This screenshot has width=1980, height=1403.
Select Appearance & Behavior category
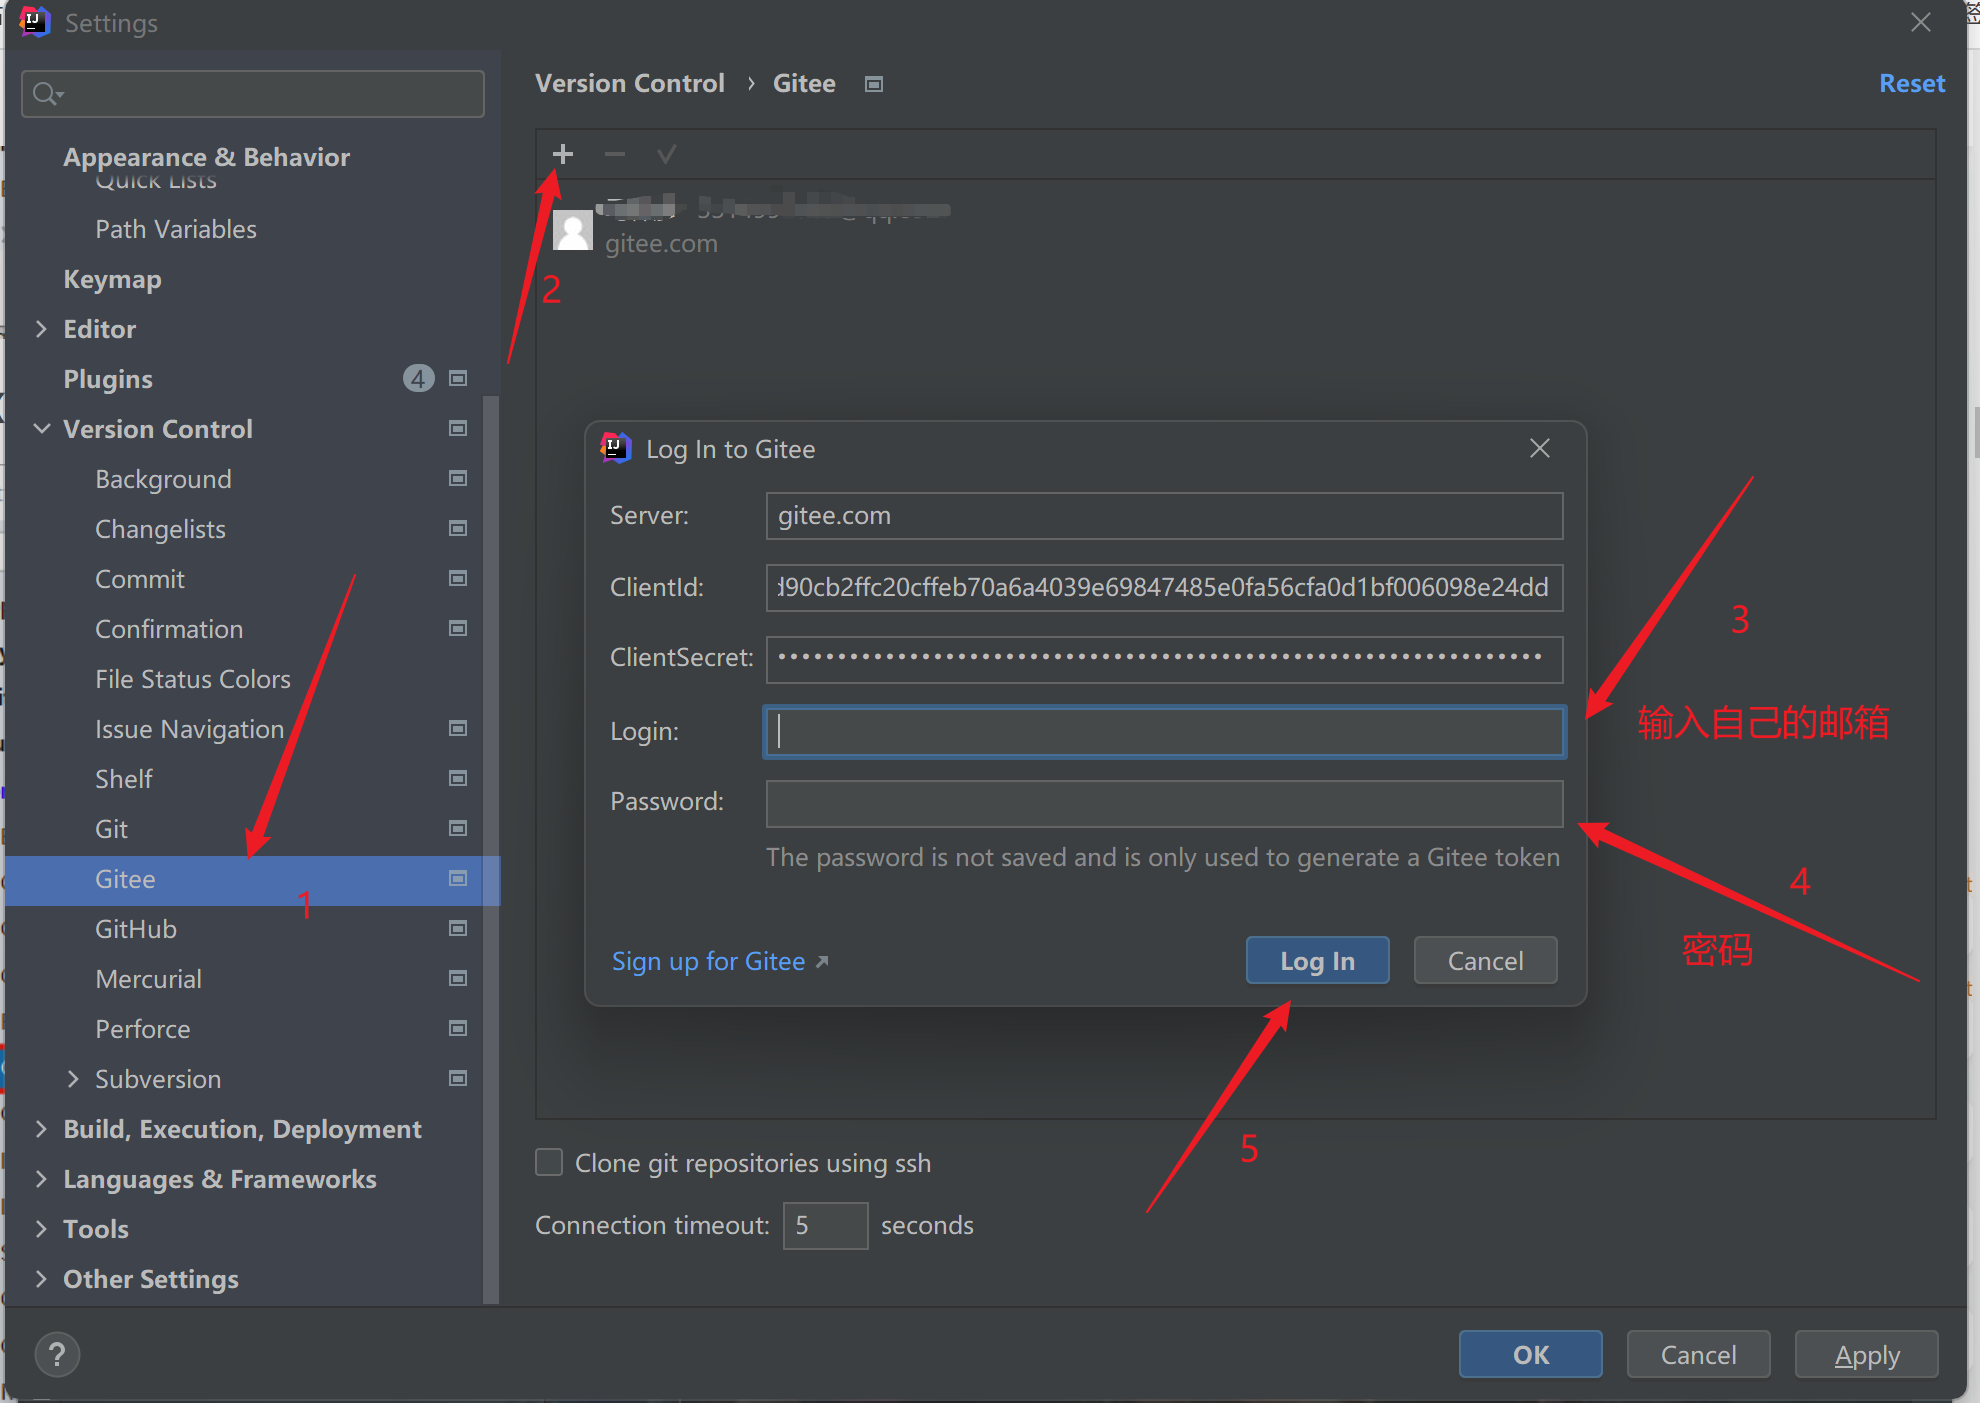pos(207,157)
